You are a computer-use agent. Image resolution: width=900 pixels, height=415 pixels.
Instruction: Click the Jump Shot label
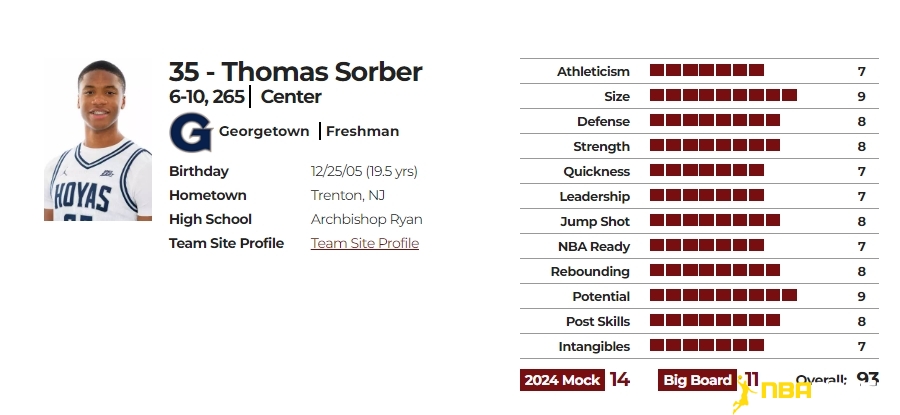click(x=595, y=222)
